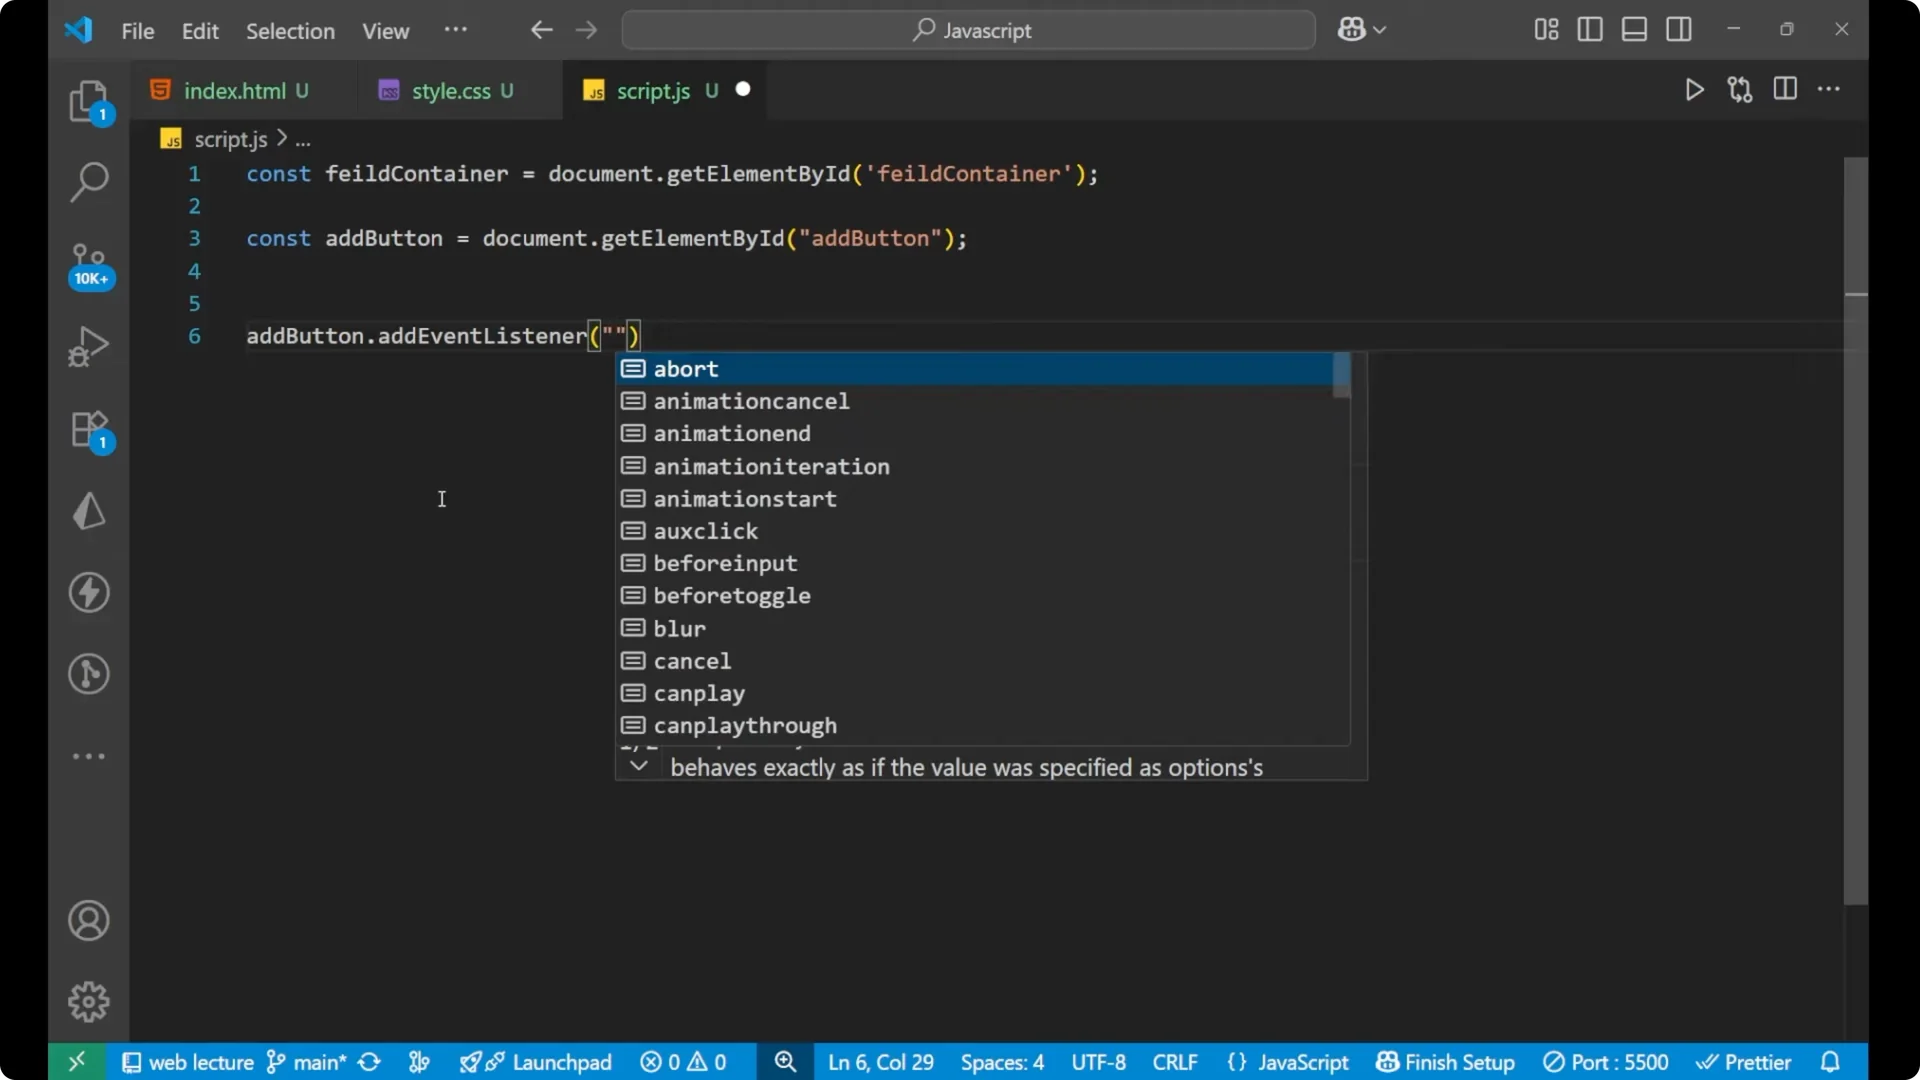Toggle the primary side bar layout
This screenshot has width=1920, height=1080.
click(1589, 29)
